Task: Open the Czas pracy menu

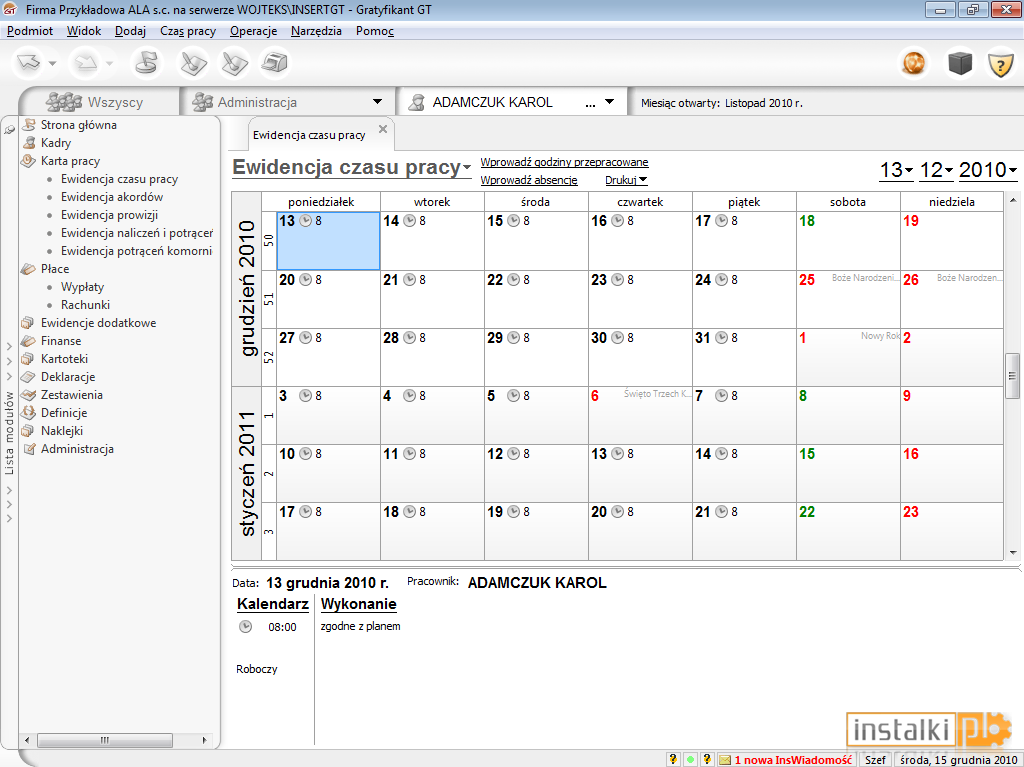Action: (187, 31)
